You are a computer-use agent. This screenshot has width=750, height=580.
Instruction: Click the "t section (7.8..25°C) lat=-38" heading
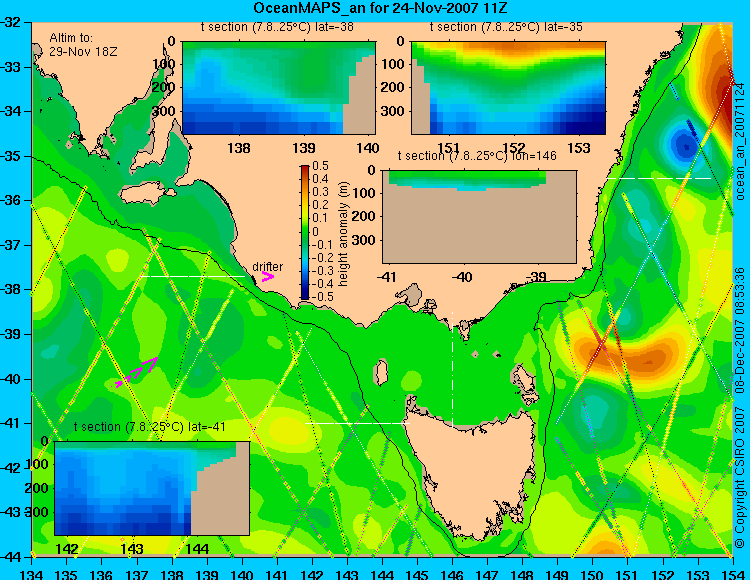tap(277, 27)
